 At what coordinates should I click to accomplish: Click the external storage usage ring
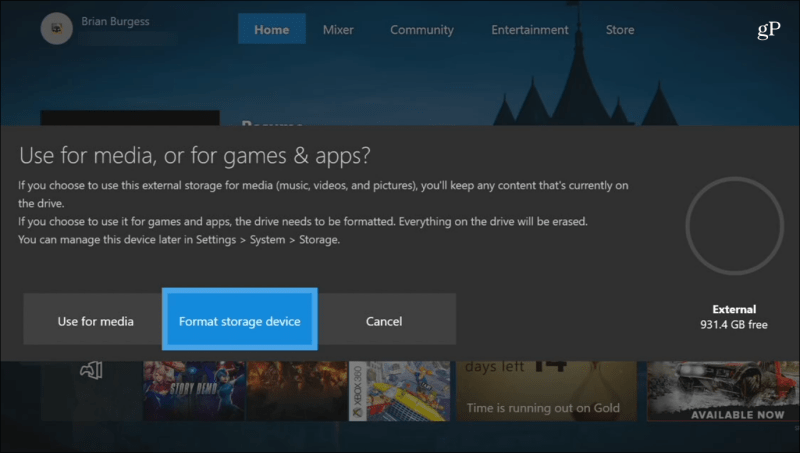click(x=734, y=225)
